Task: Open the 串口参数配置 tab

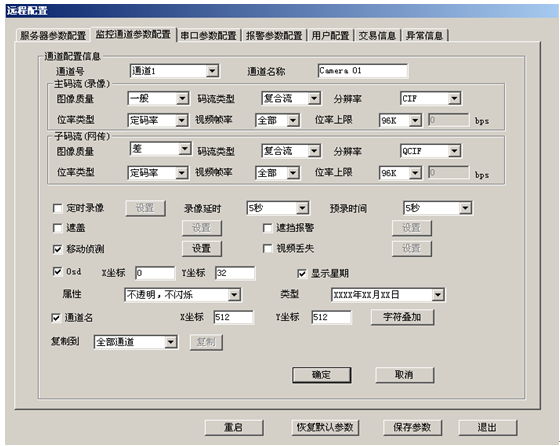Action: pos(209,35)
